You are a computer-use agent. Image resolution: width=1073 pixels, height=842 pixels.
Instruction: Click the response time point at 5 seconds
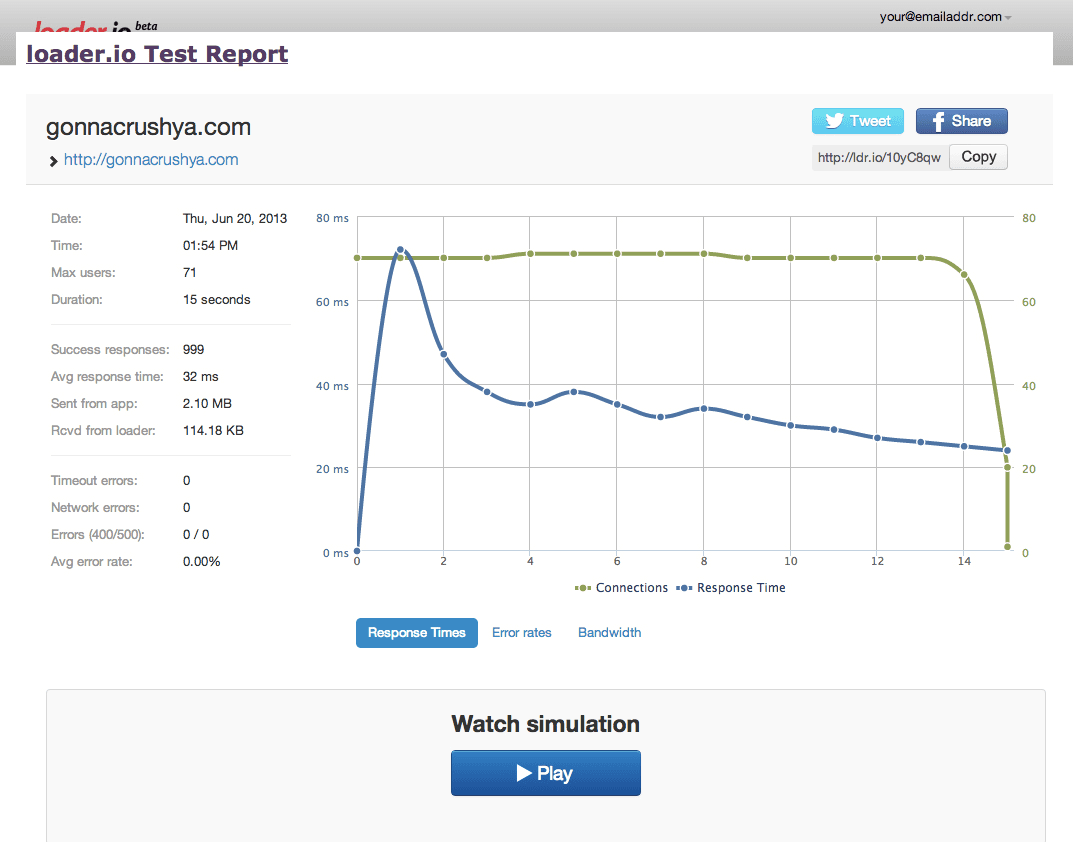pyautogui.click(x=574, y=392)
